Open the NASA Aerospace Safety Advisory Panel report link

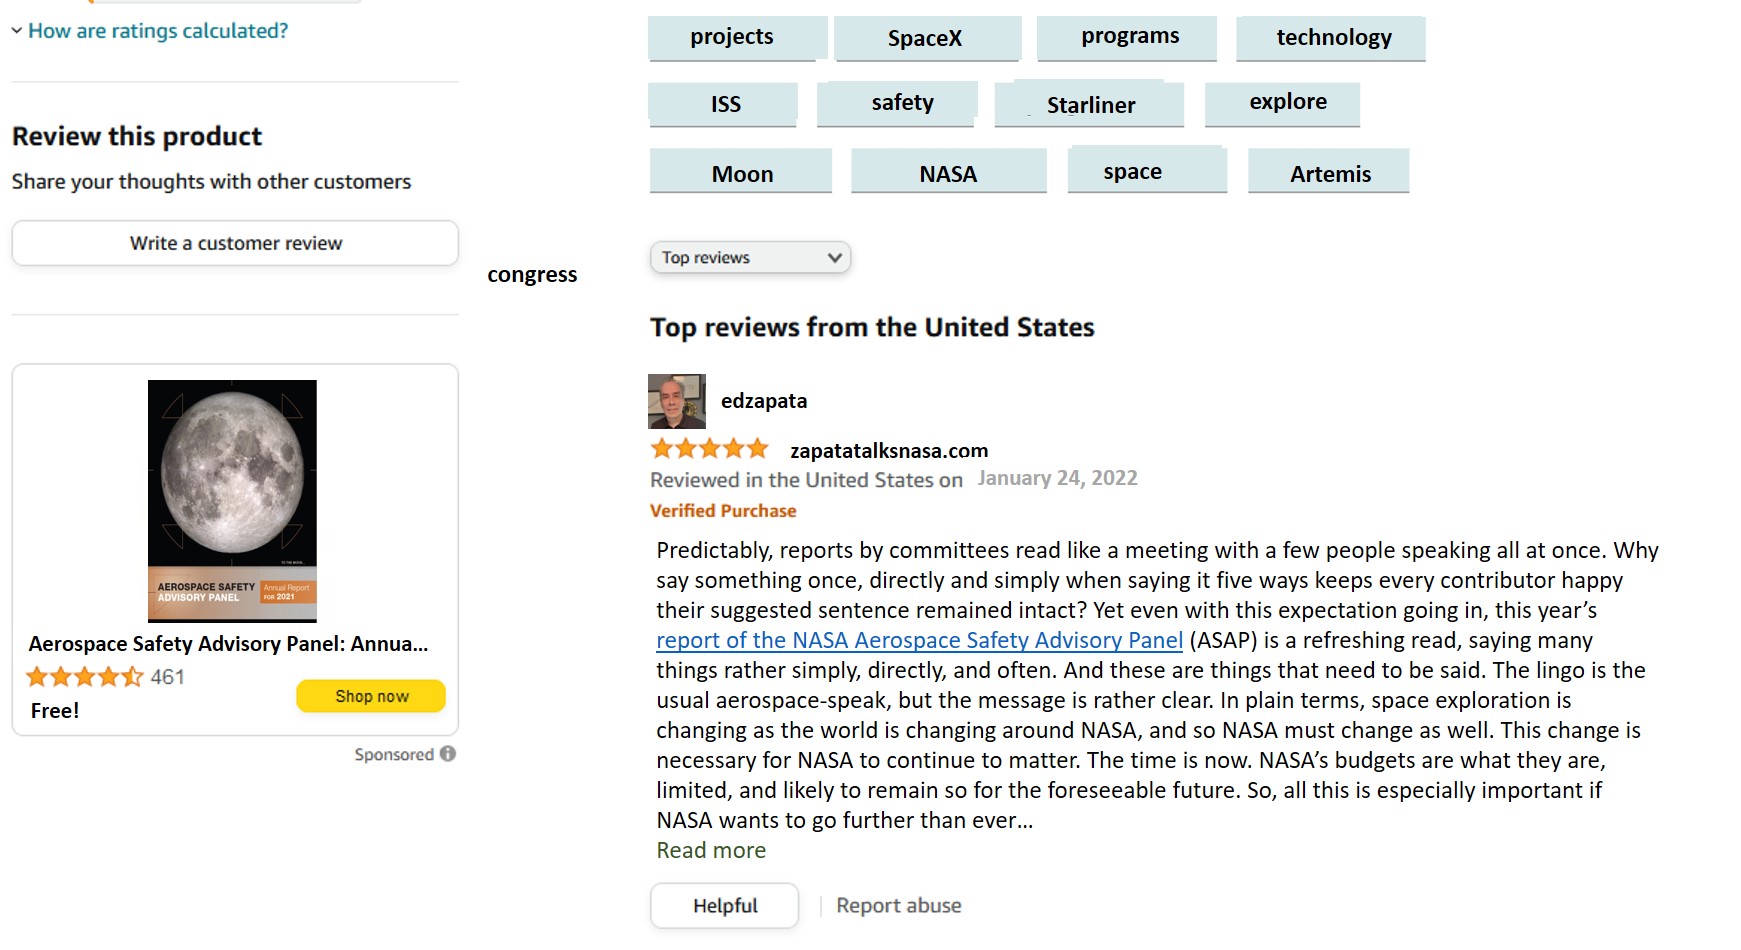pos(919,641)
